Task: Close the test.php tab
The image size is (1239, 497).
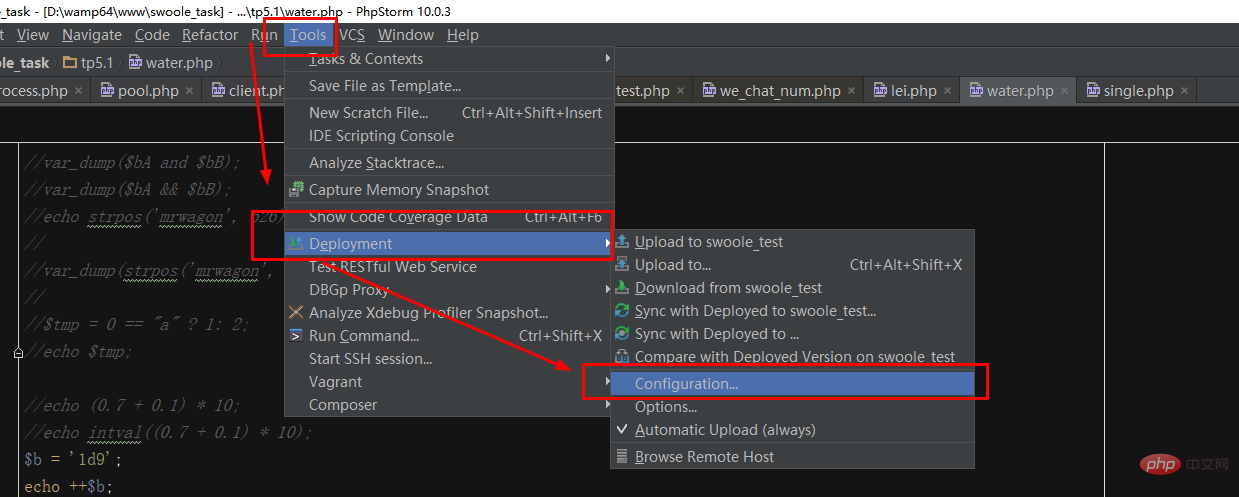Action: tap(681, 91)
